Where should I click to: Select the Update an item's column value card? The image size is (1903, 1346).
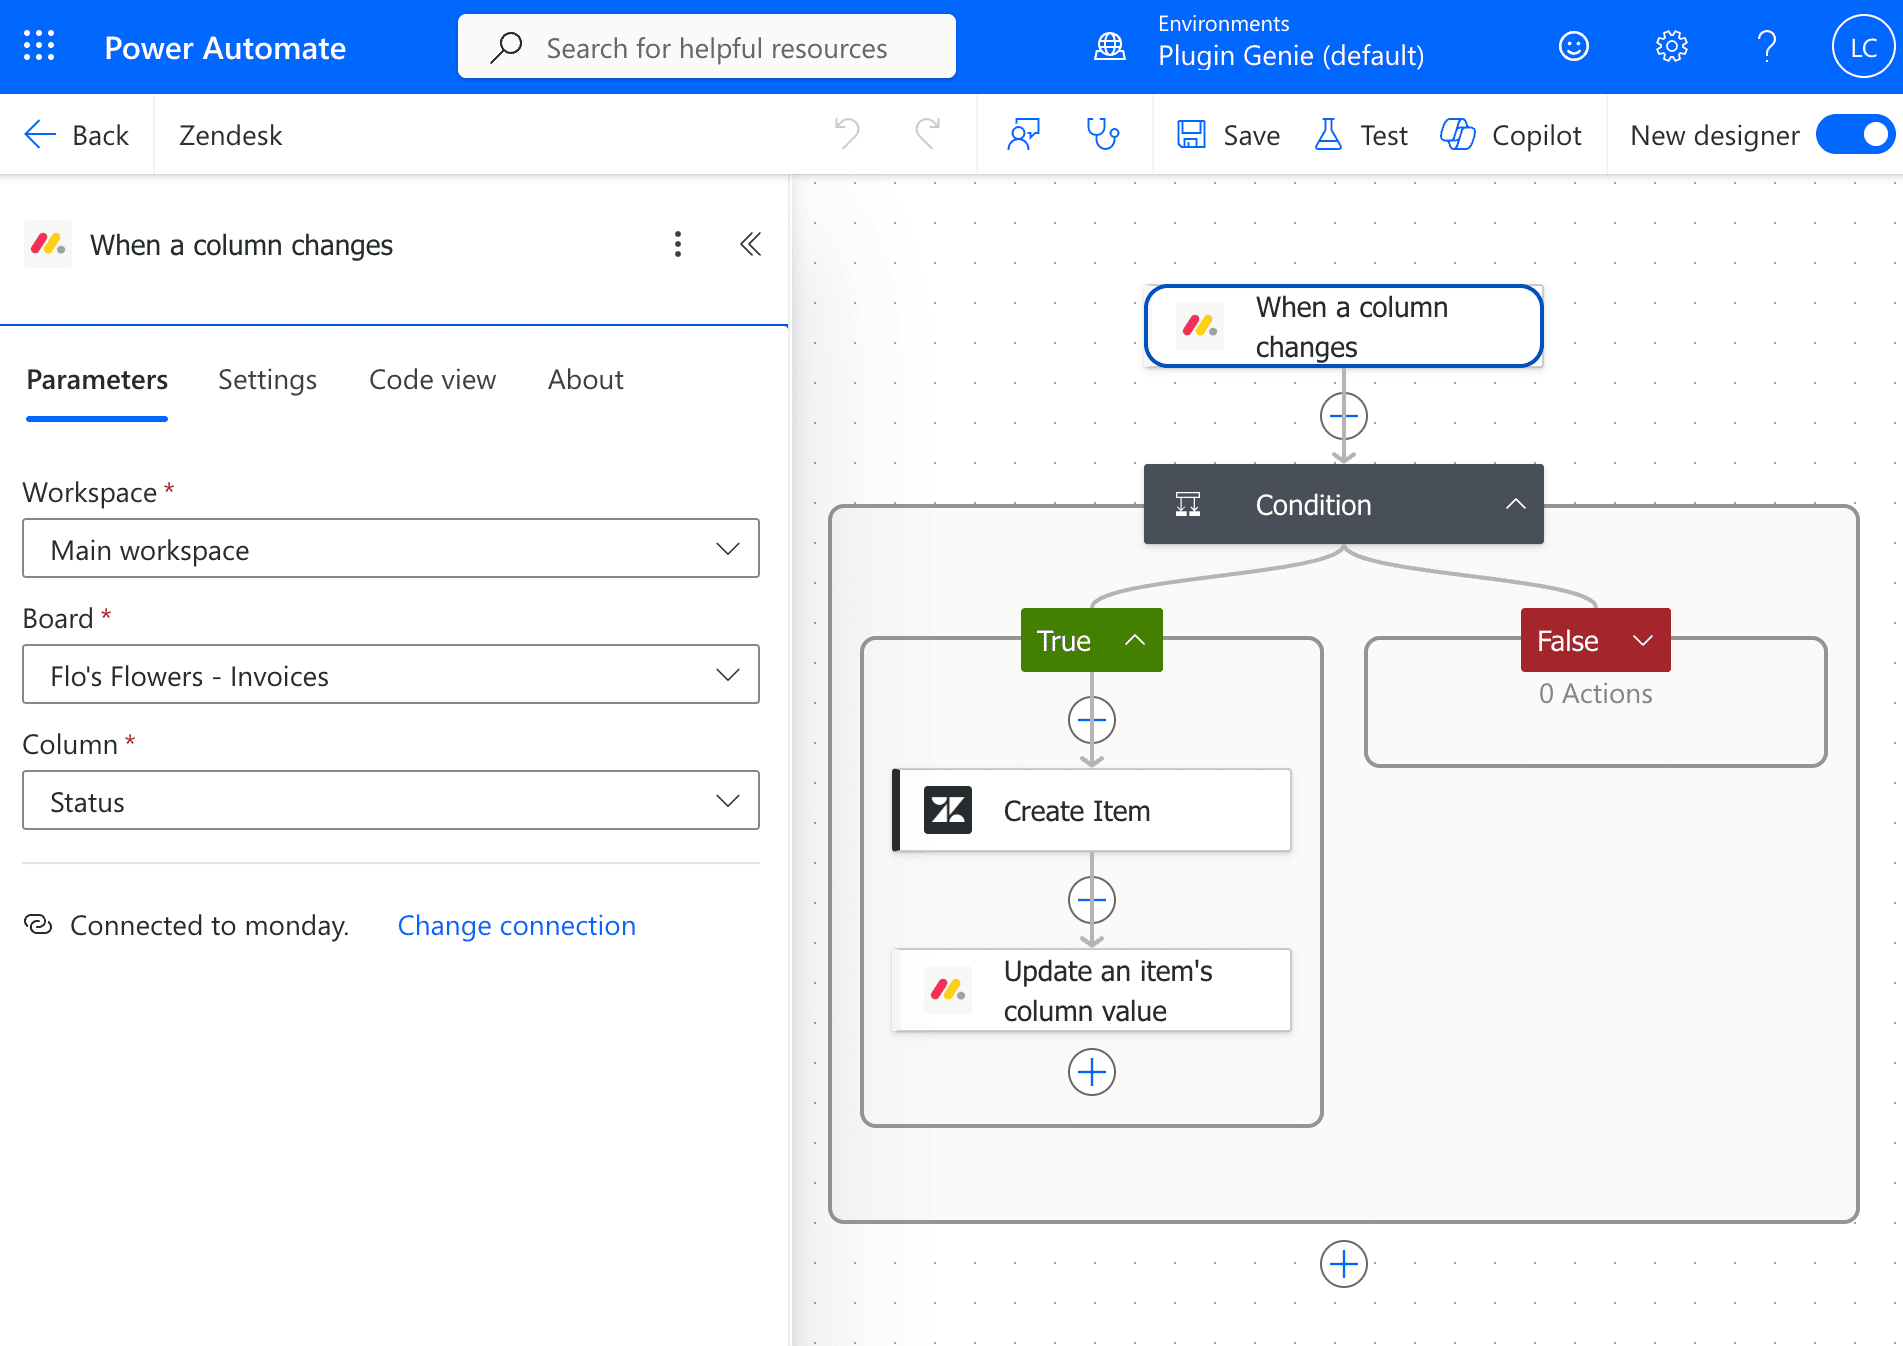(x=1091, y=990)
